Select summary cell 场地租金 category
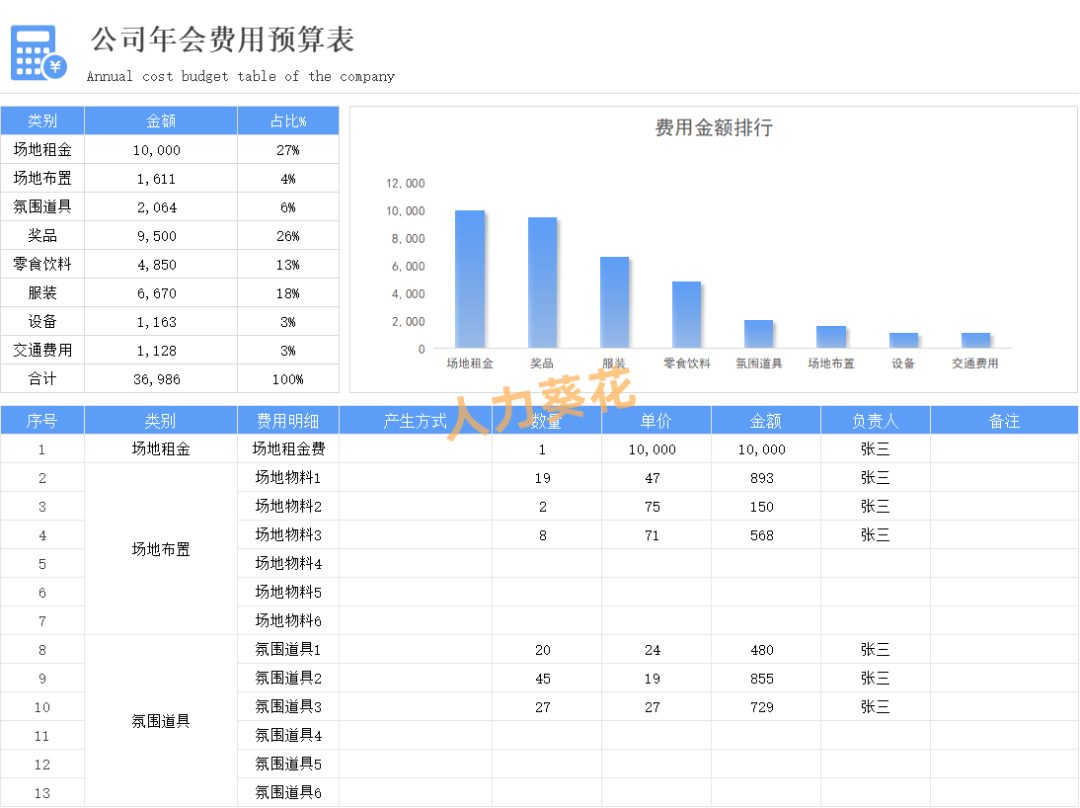1080x808 pixels. click(42, 149)
